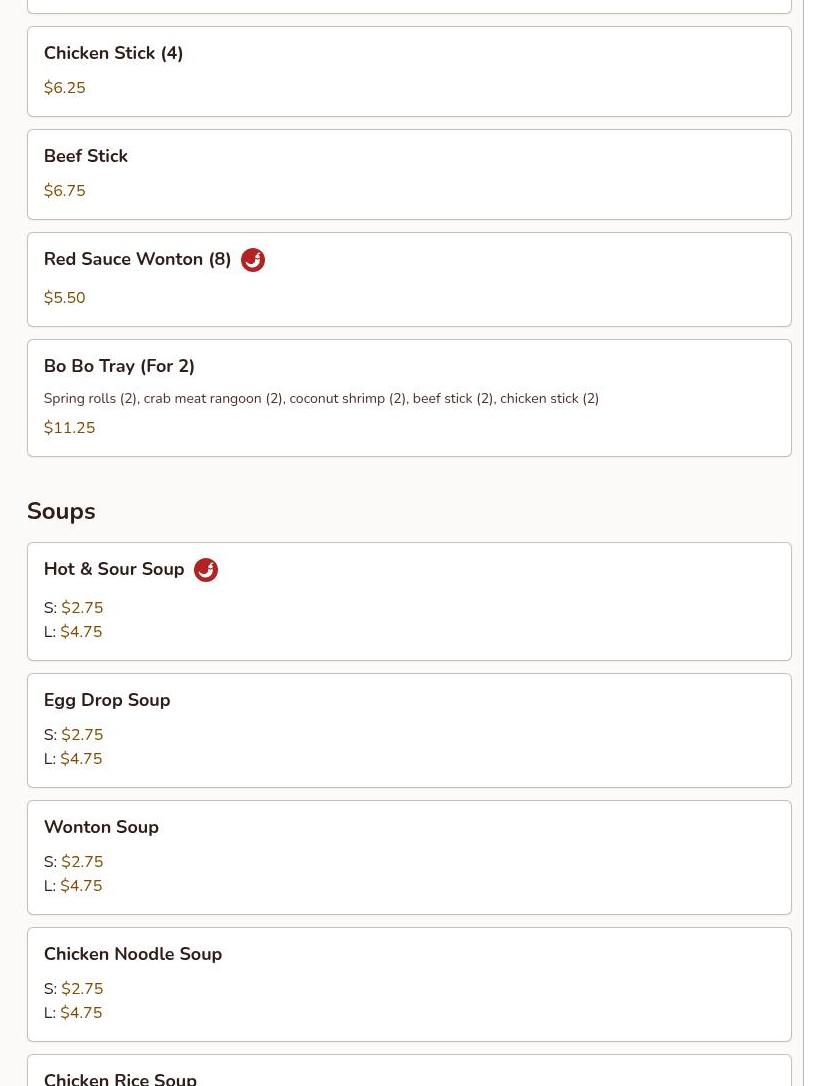Pick large Hot & Sour Soup price

[x=81, y=632]
